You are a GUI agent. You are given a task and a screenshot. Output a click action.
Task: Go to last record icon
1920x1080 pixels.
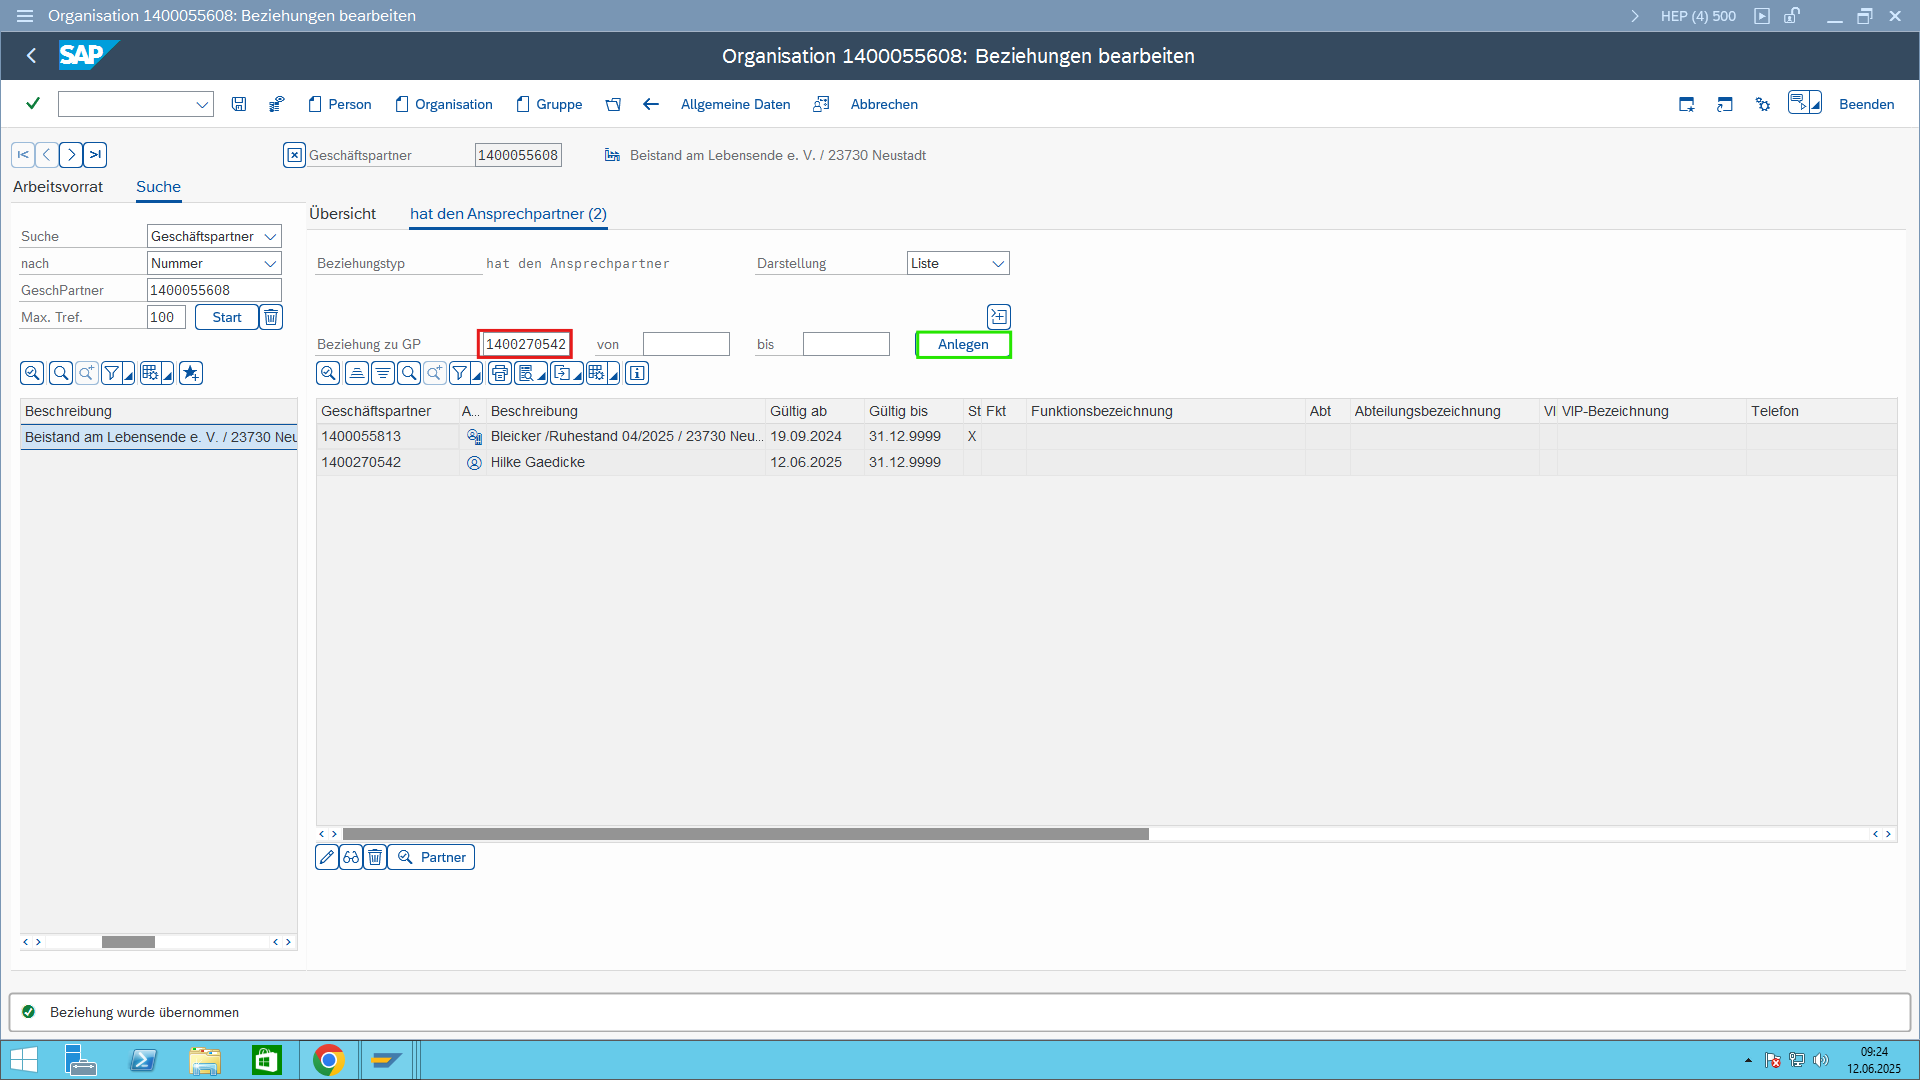95,155
